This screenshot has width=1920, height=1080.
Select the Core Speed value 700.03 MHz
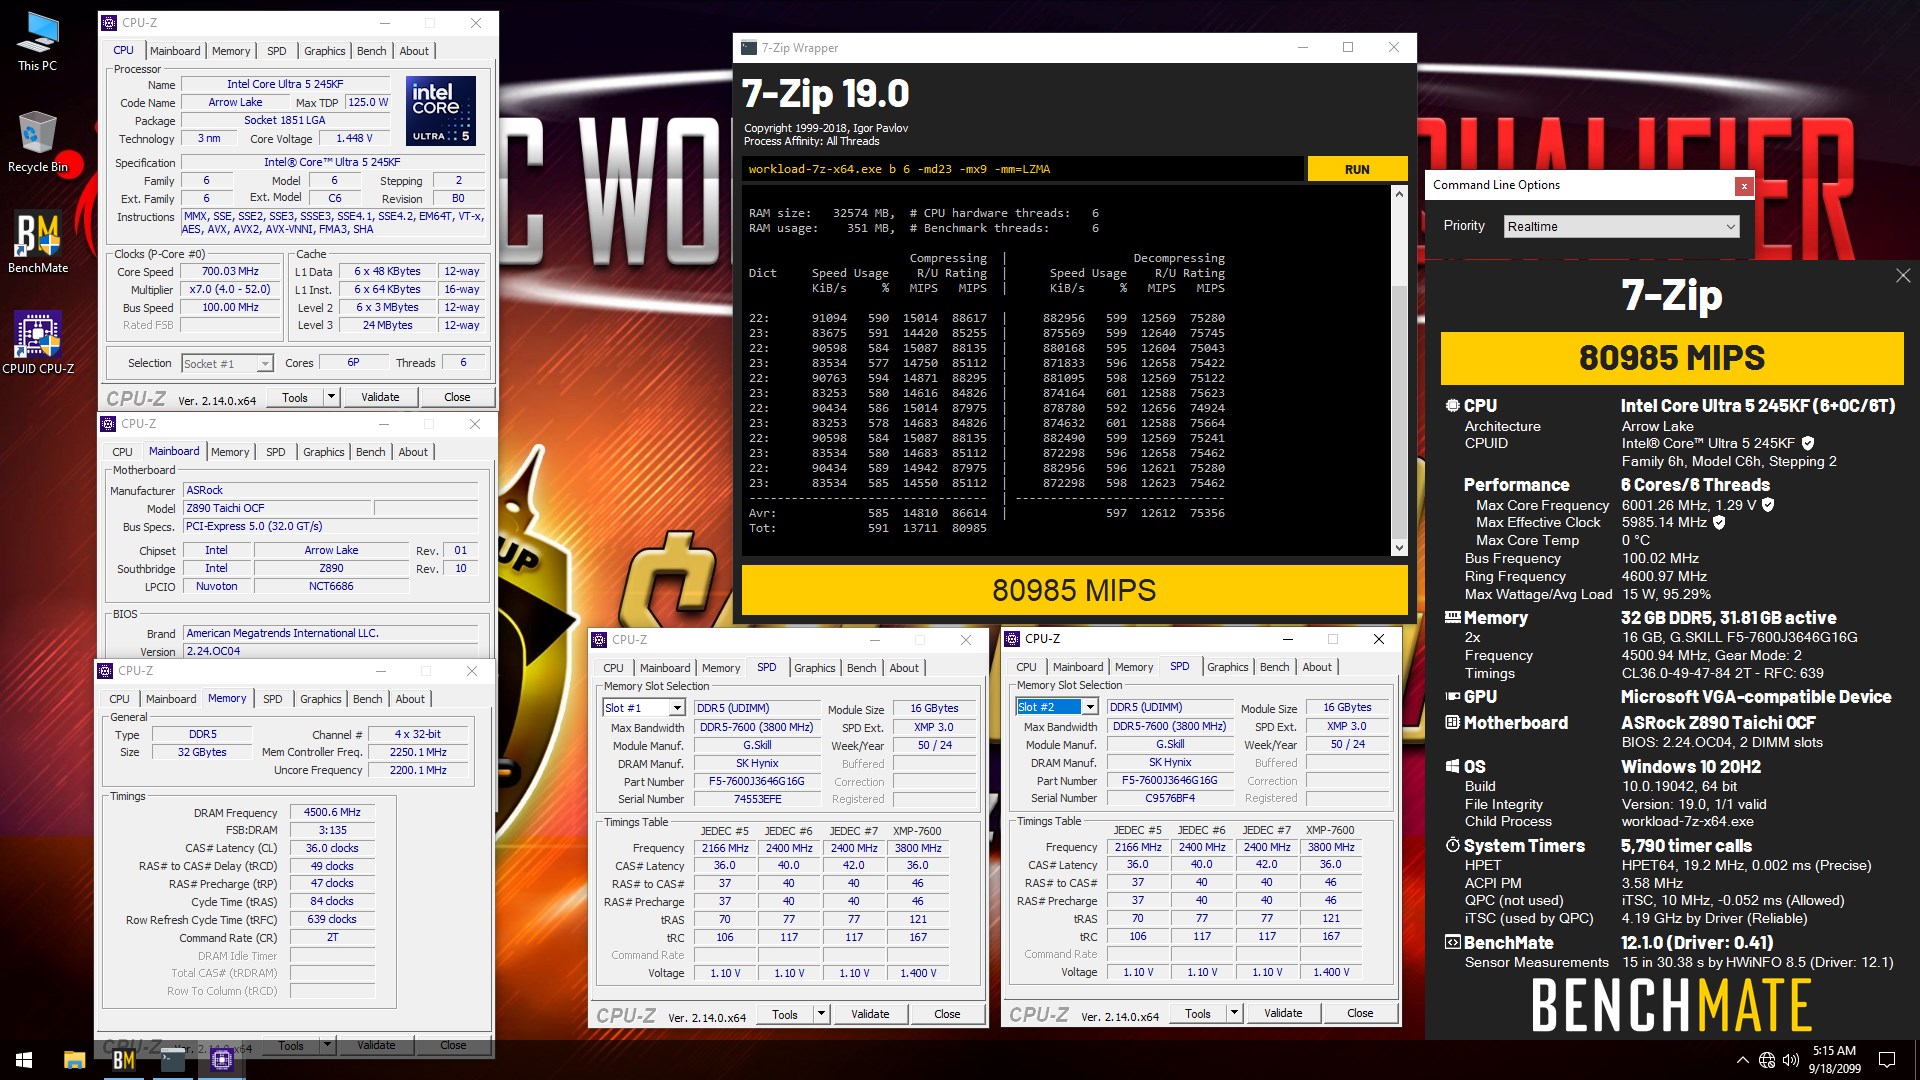click(x=230, y=271)
